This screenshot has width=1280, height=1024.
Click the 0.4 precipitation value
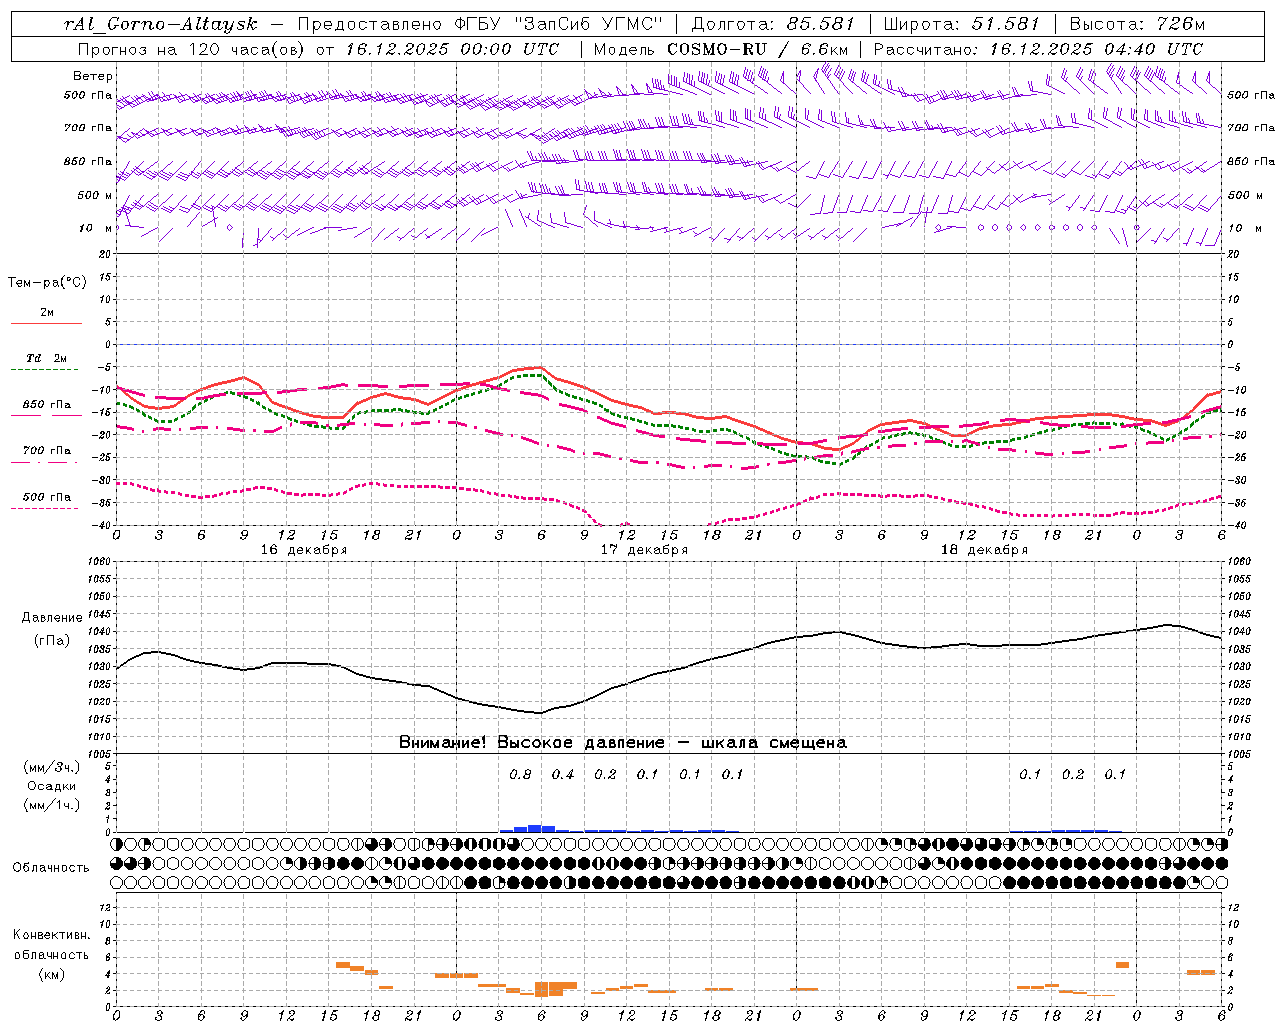(563, 774)
